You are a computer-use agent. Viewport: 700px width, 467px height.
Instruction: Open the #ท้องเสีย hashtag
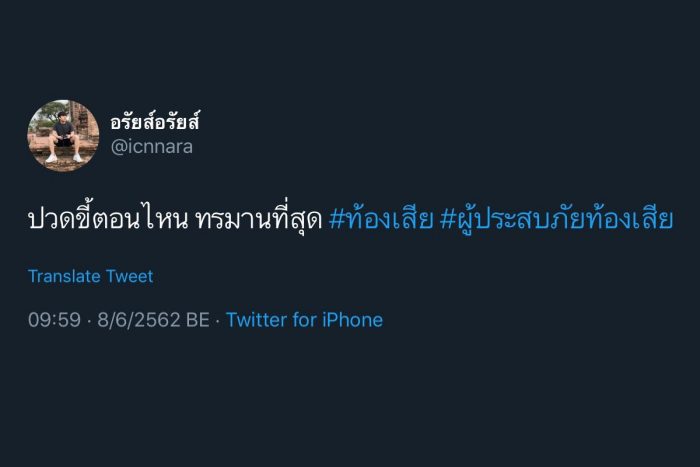coord(381,219)
